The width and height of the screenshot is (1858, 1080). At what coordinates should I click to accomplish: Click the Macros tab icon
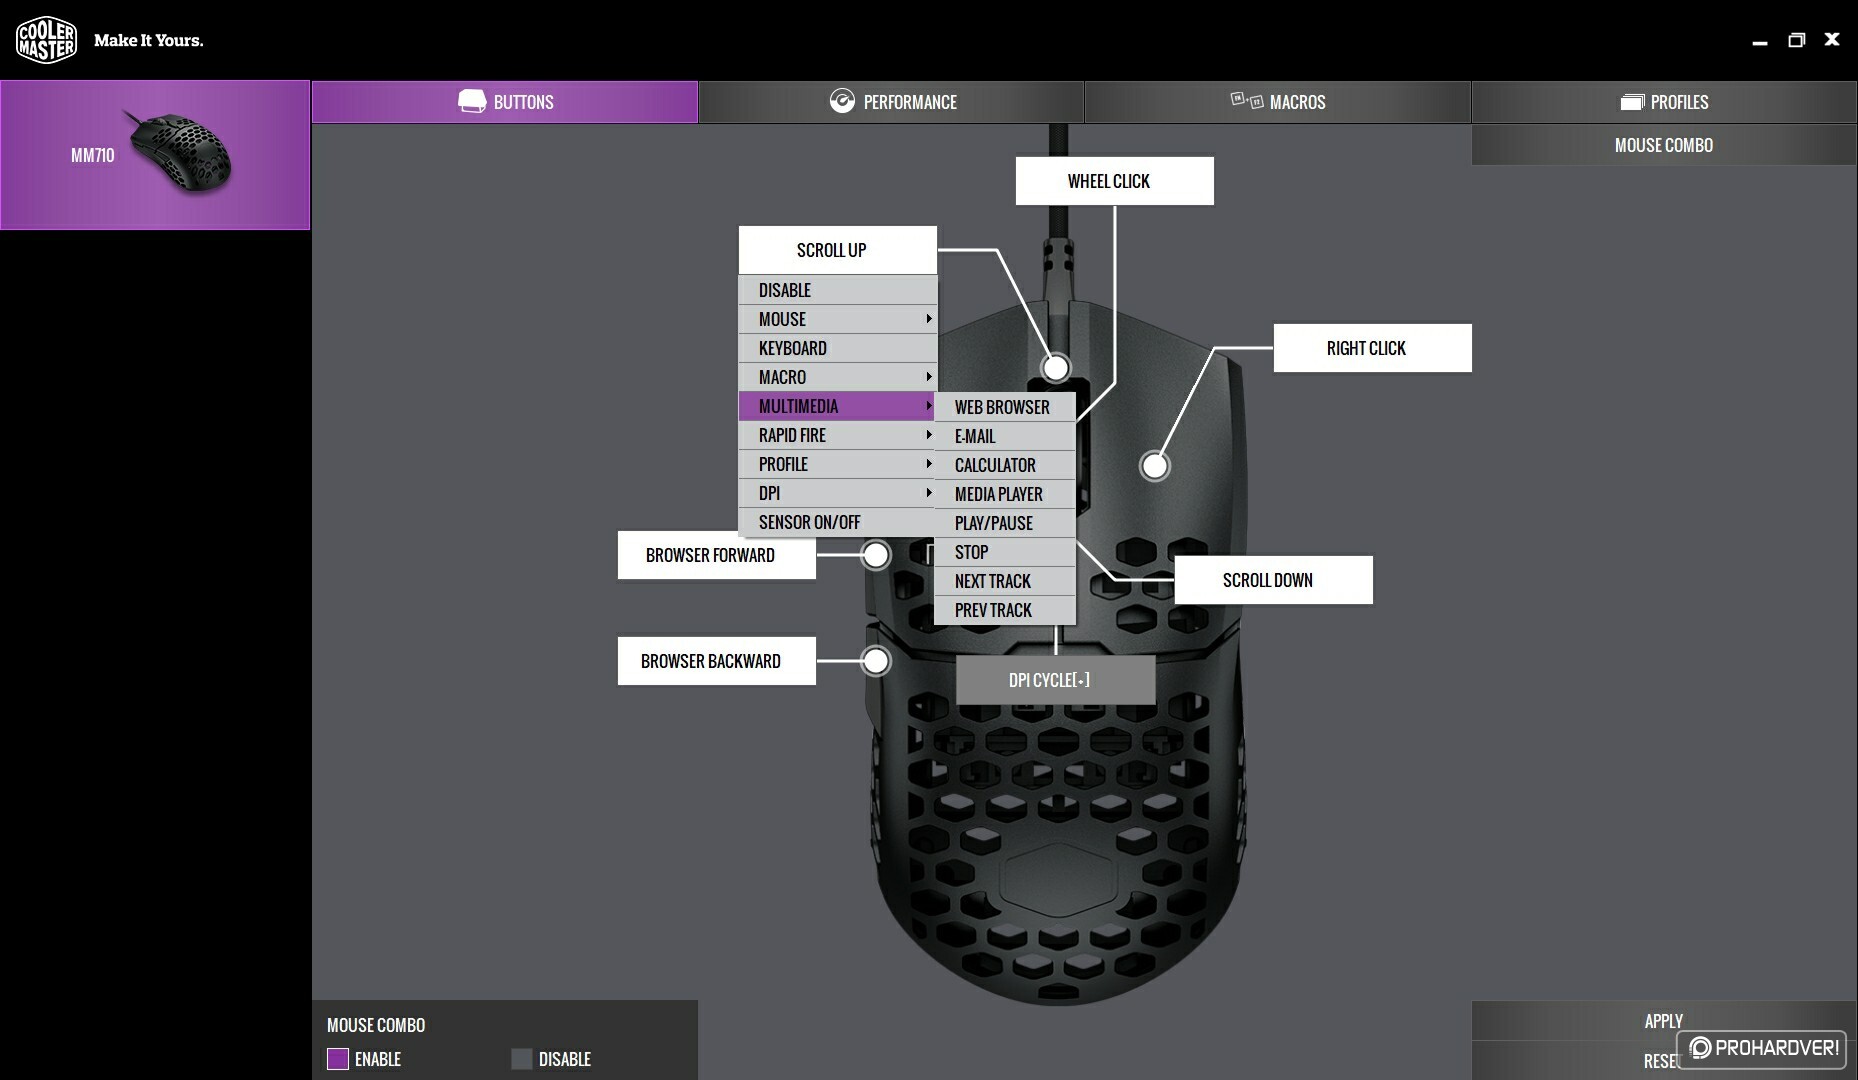1247,100
